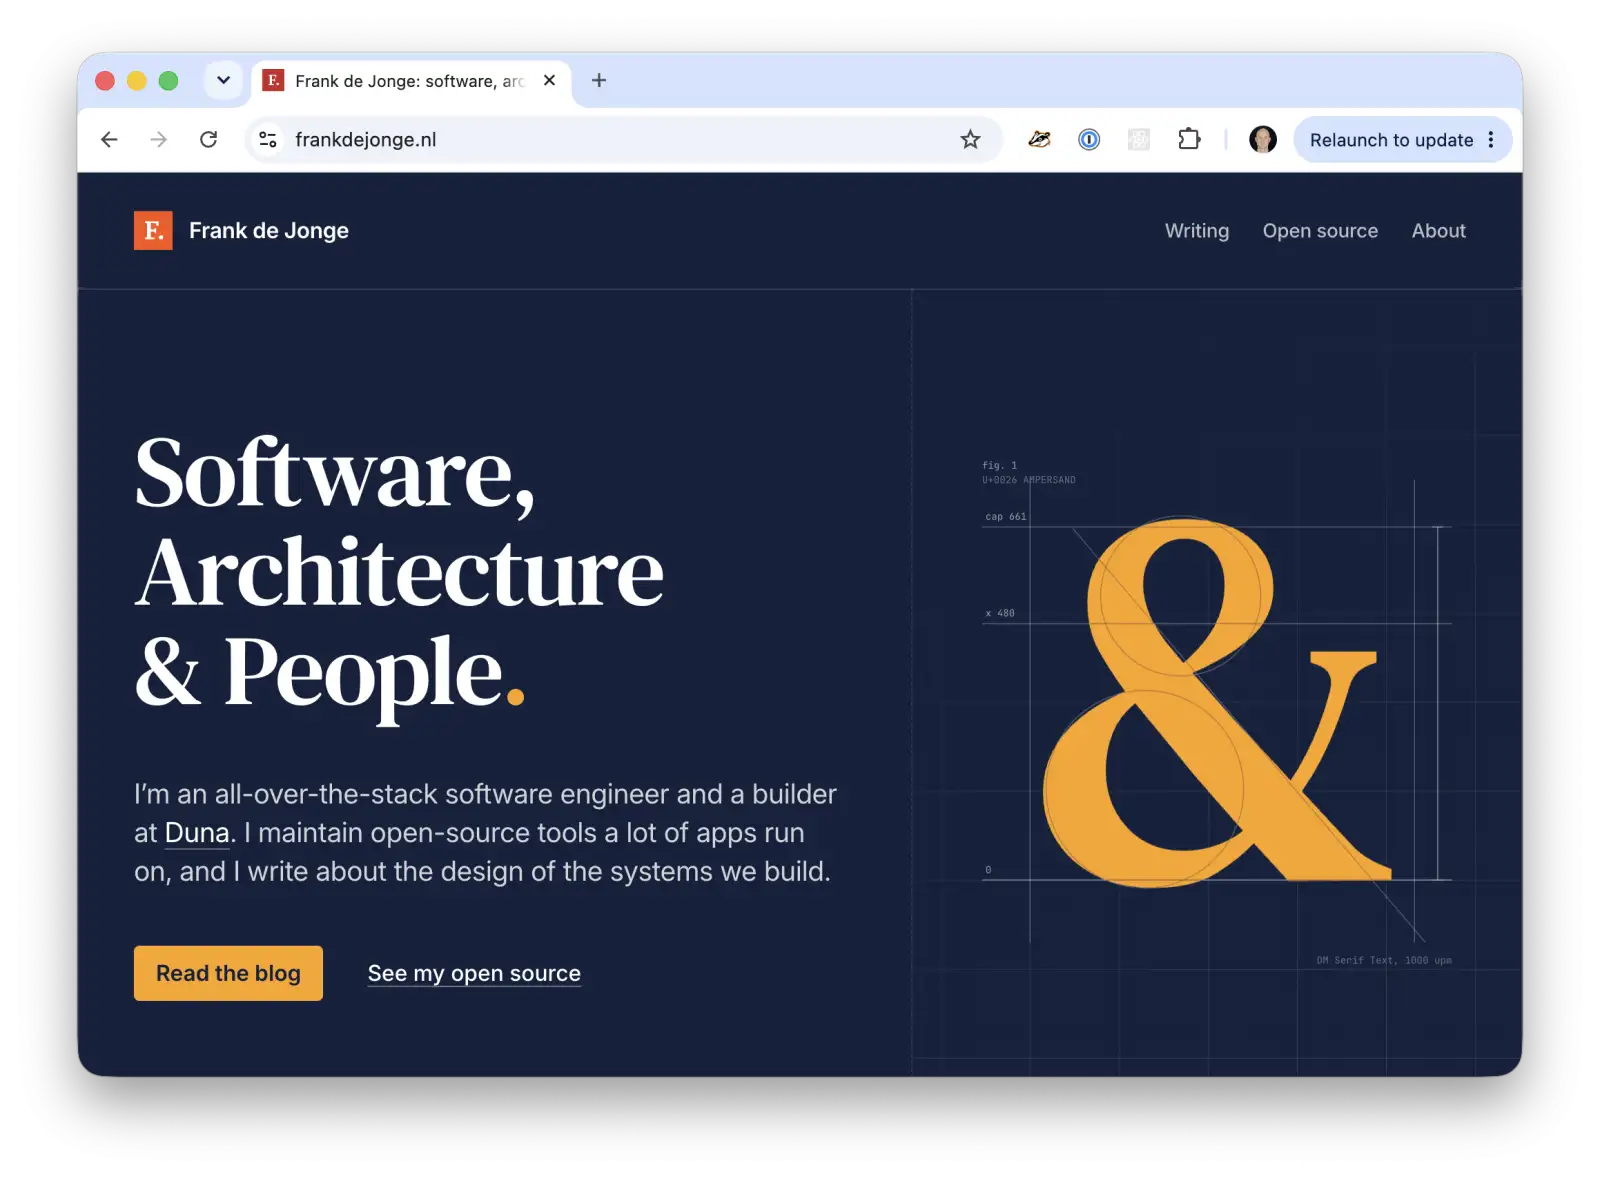The image size is (1600, 1179).
Task: Open the Writing navigation item
Action: [1197, 231]
